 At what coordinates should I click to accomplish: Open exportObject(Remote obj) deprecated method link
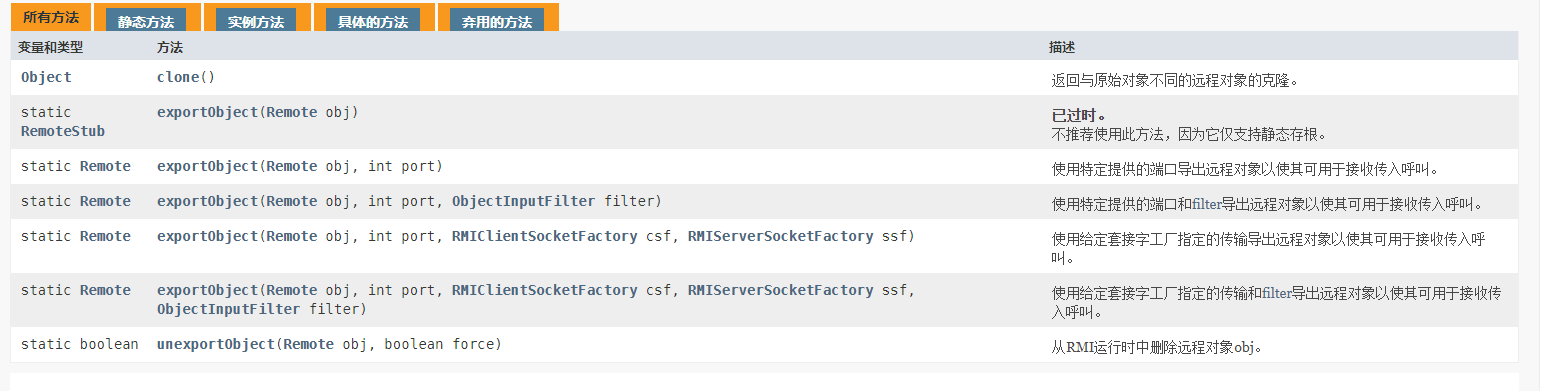(207, 112)
